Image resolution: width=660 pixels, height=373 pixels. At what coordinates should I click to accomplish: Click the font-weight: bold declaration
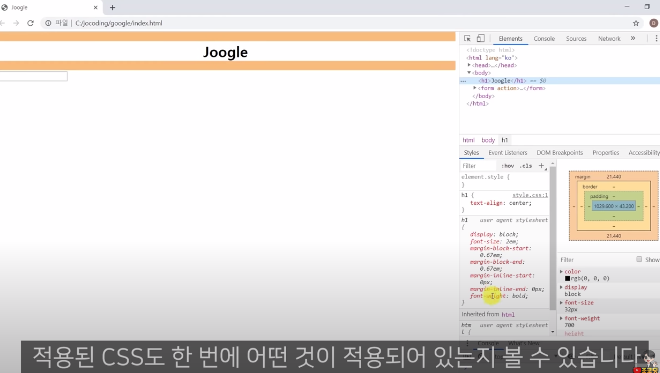coord(499,296)
